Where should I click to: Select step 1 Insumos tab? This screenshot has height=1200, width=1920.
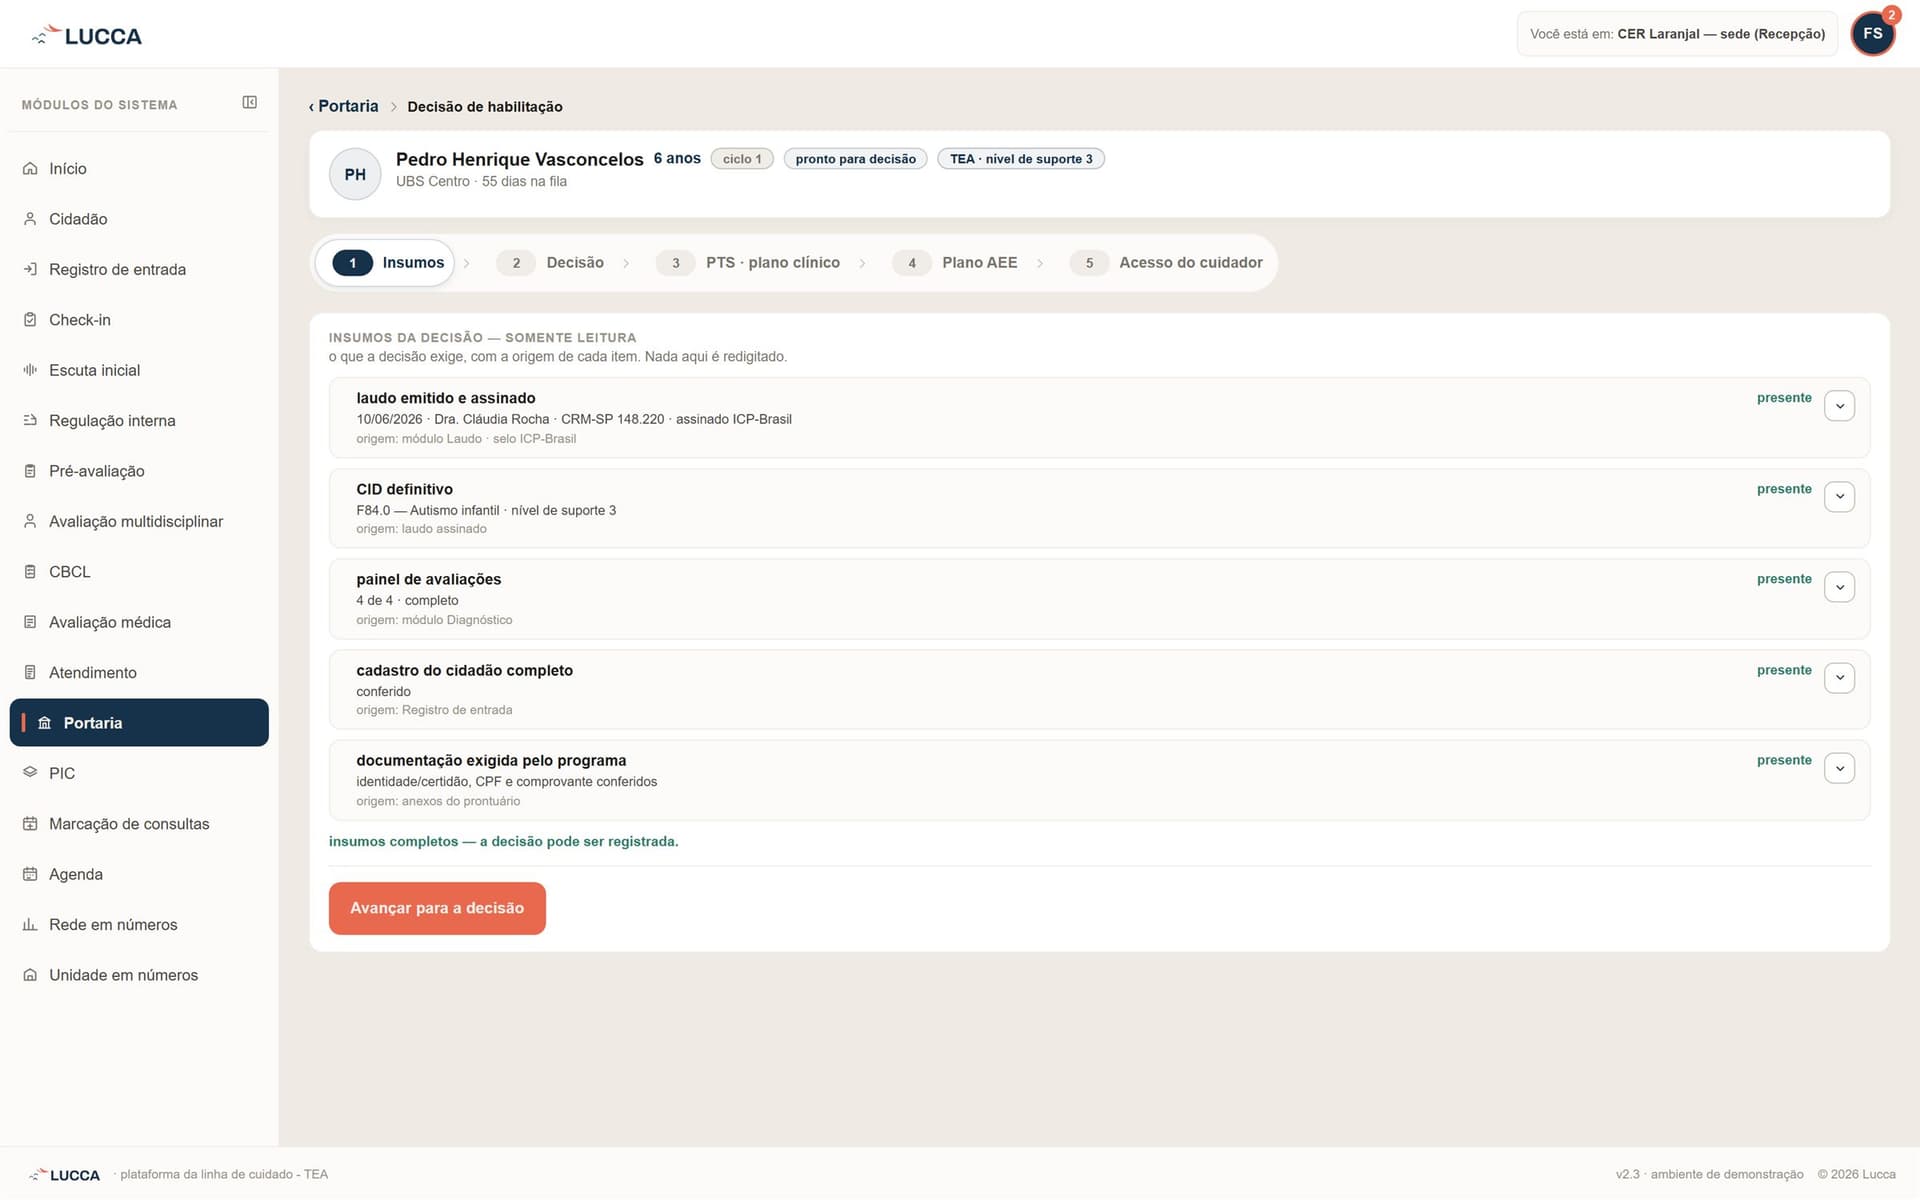(385, 263)
